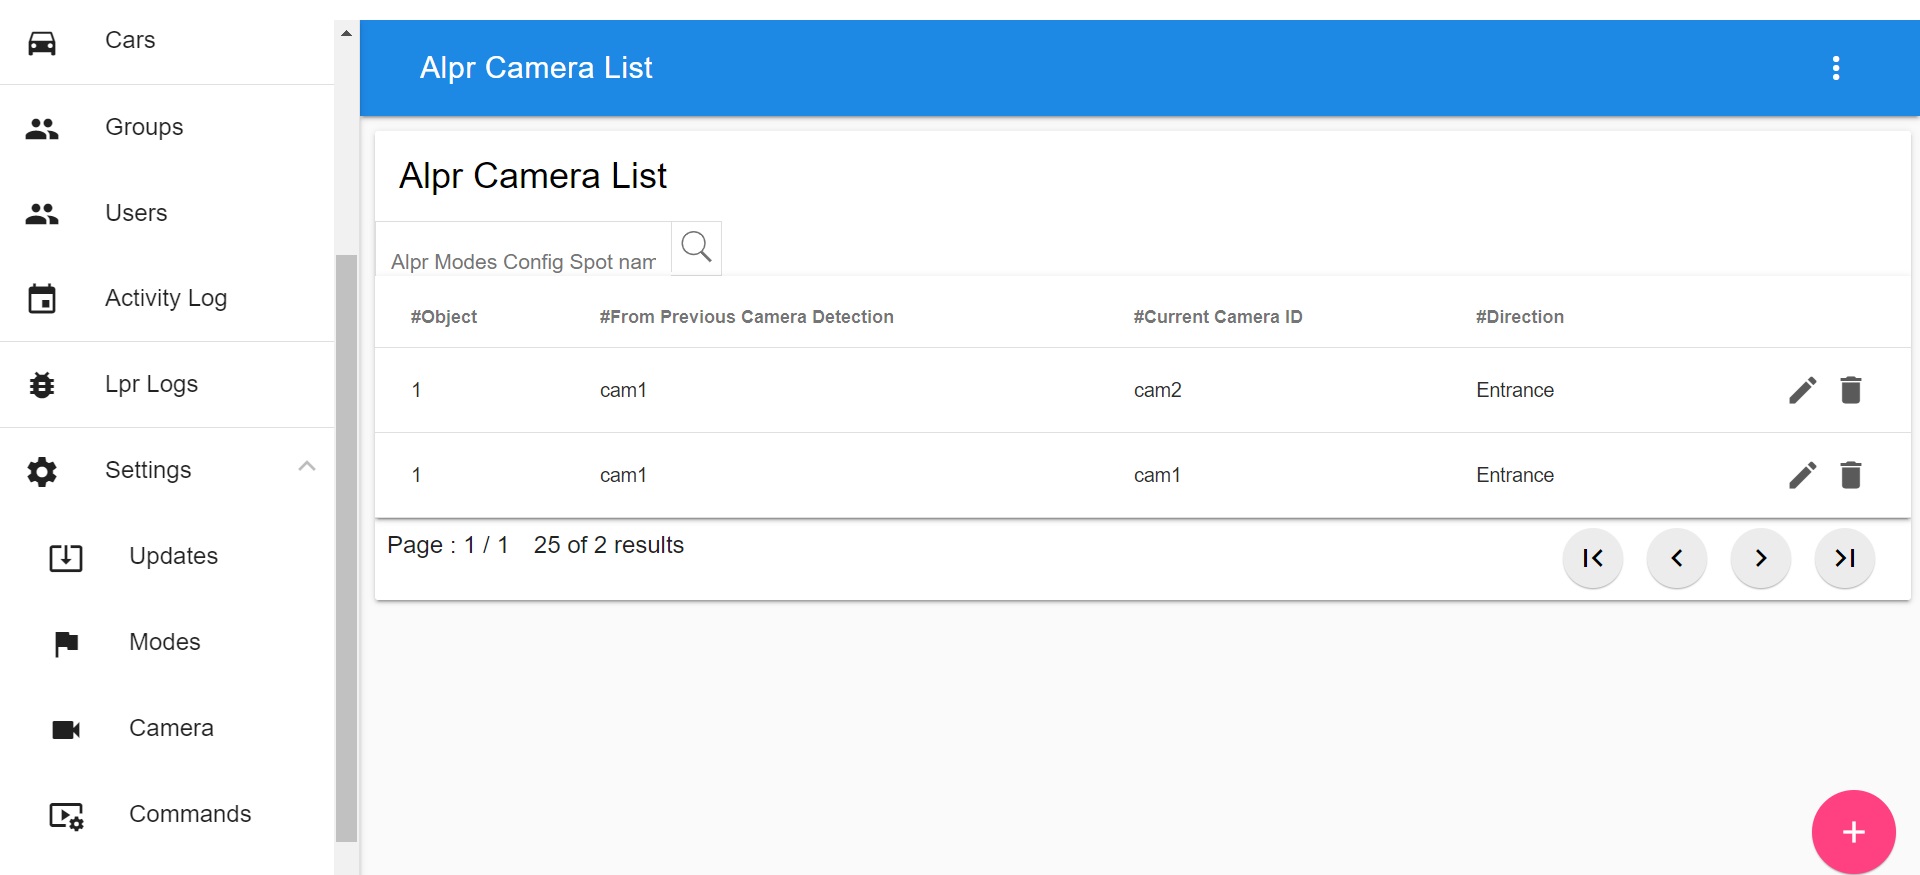Image resolution: width=1920 pixels, height=875 pixels.
Task: Click the Activity Log calendar icon
Action: [42, 298]
